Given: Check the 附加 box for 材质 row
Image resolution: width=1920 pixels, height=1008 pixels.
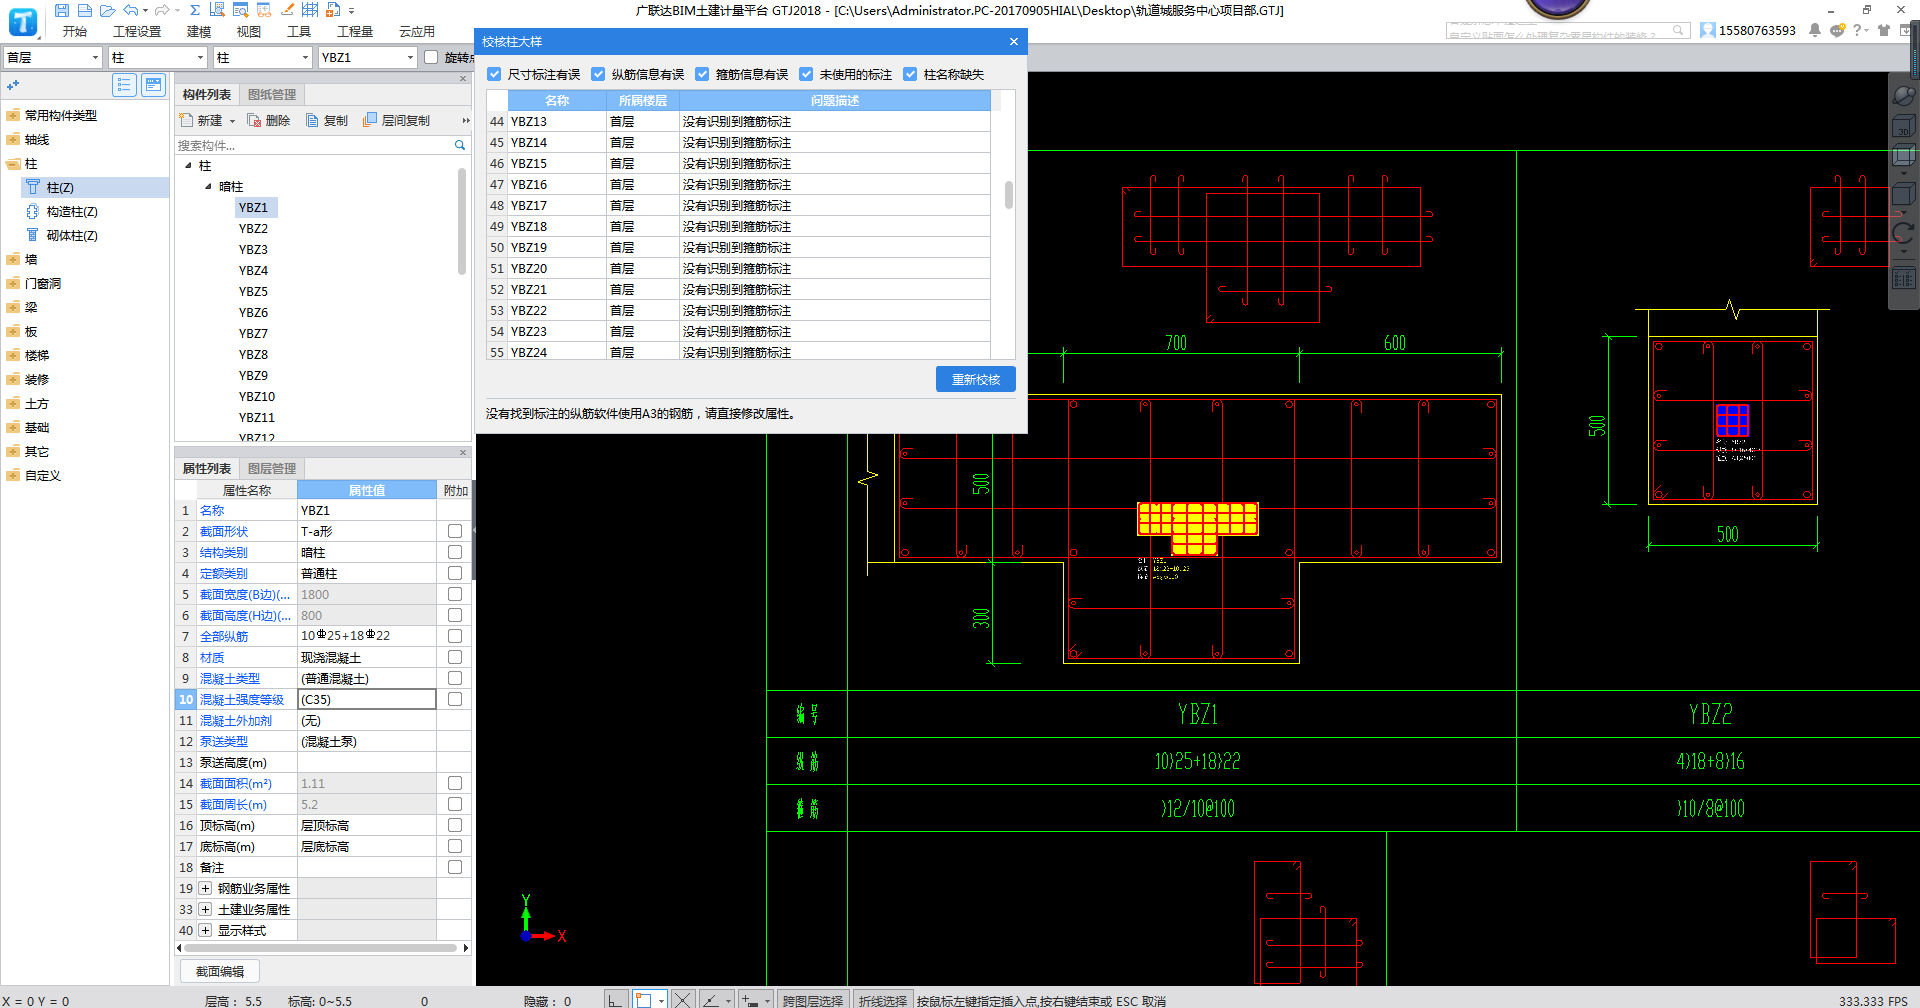Looking at the screenshot, I should coord(455,657).
